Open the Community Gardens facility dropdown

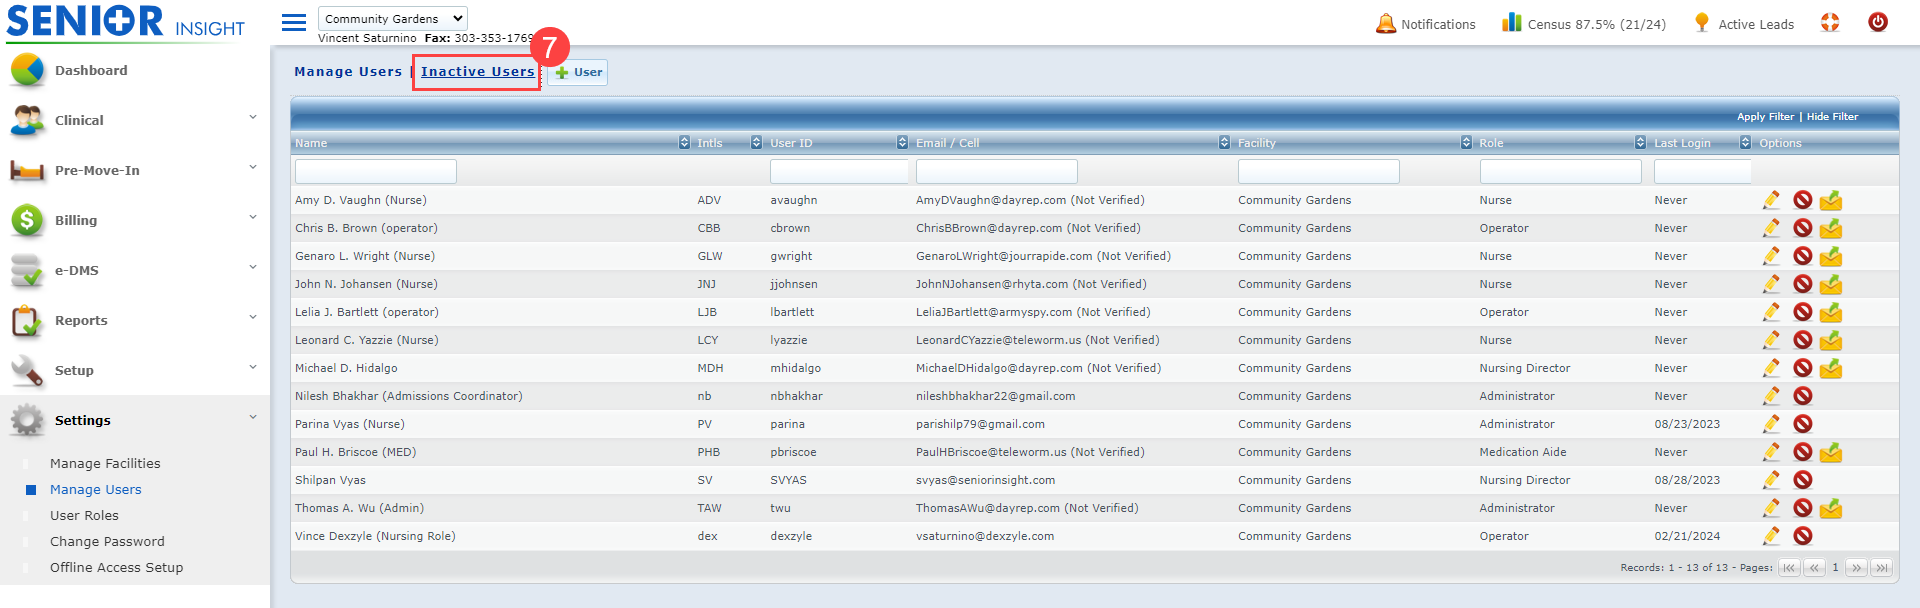tap(393, 18)
